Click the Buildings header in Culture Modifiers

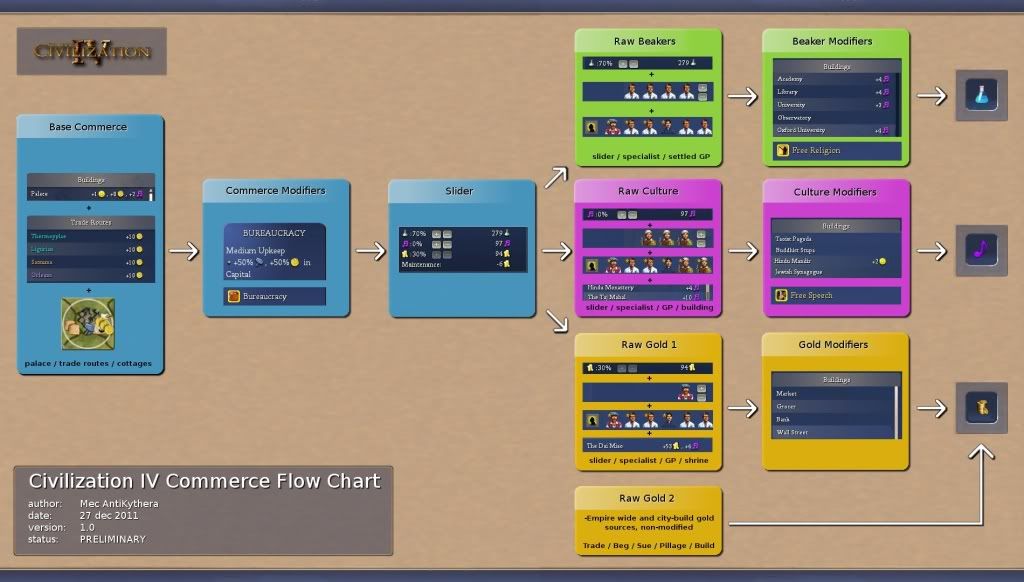[836, 226]
